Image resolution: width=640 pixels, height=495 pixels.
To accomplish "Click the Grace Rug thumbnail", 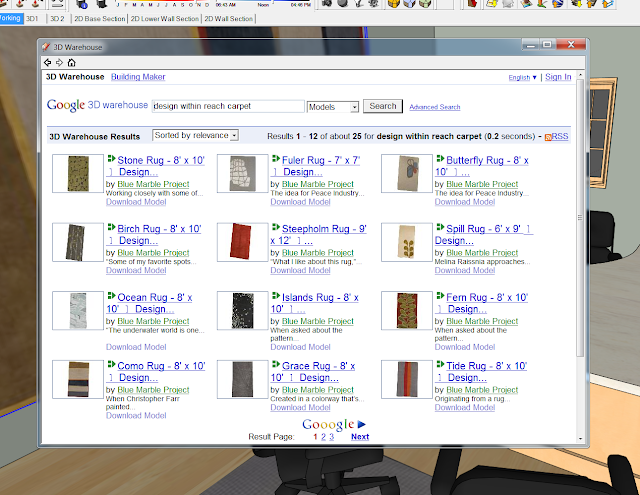I will 242,379.
